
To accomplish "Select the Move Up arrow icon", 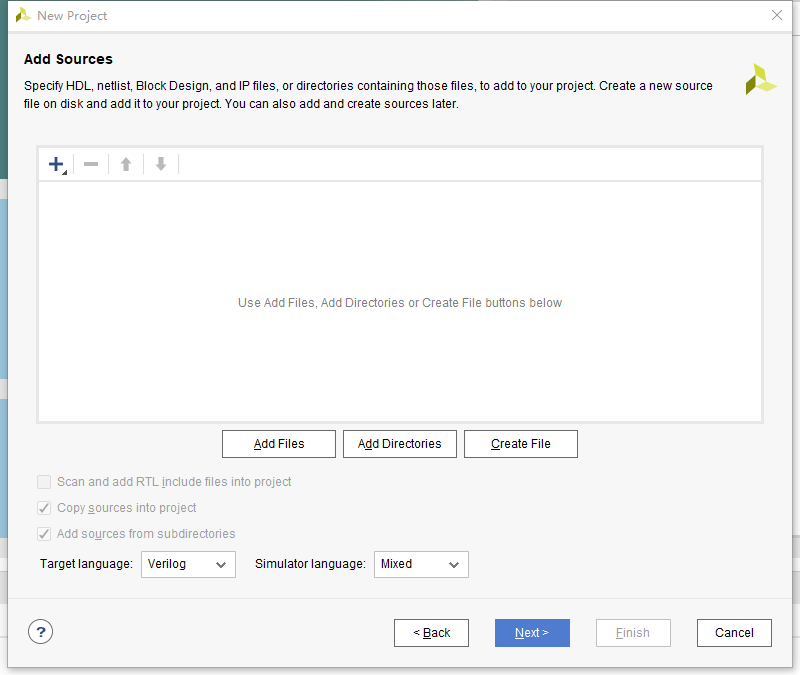I will click(x=125, y=163).
